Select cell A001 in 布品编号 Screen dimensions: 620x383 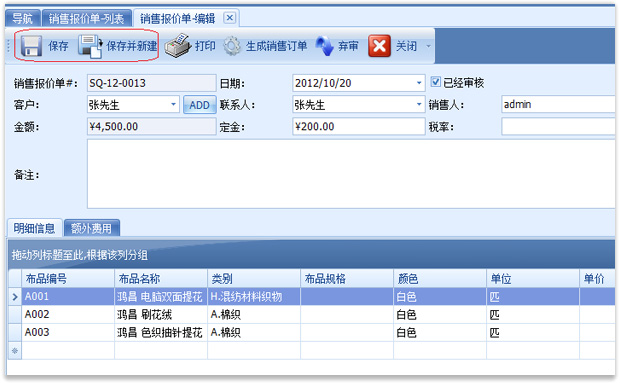(x=68, y=296)
